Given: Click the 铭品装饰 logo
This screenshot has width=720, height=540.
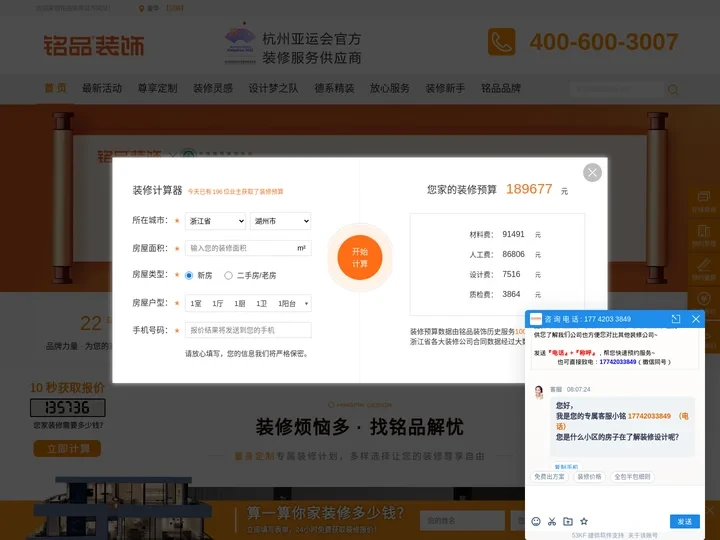Looking at the screenshot, I should [x=94, y=45].
